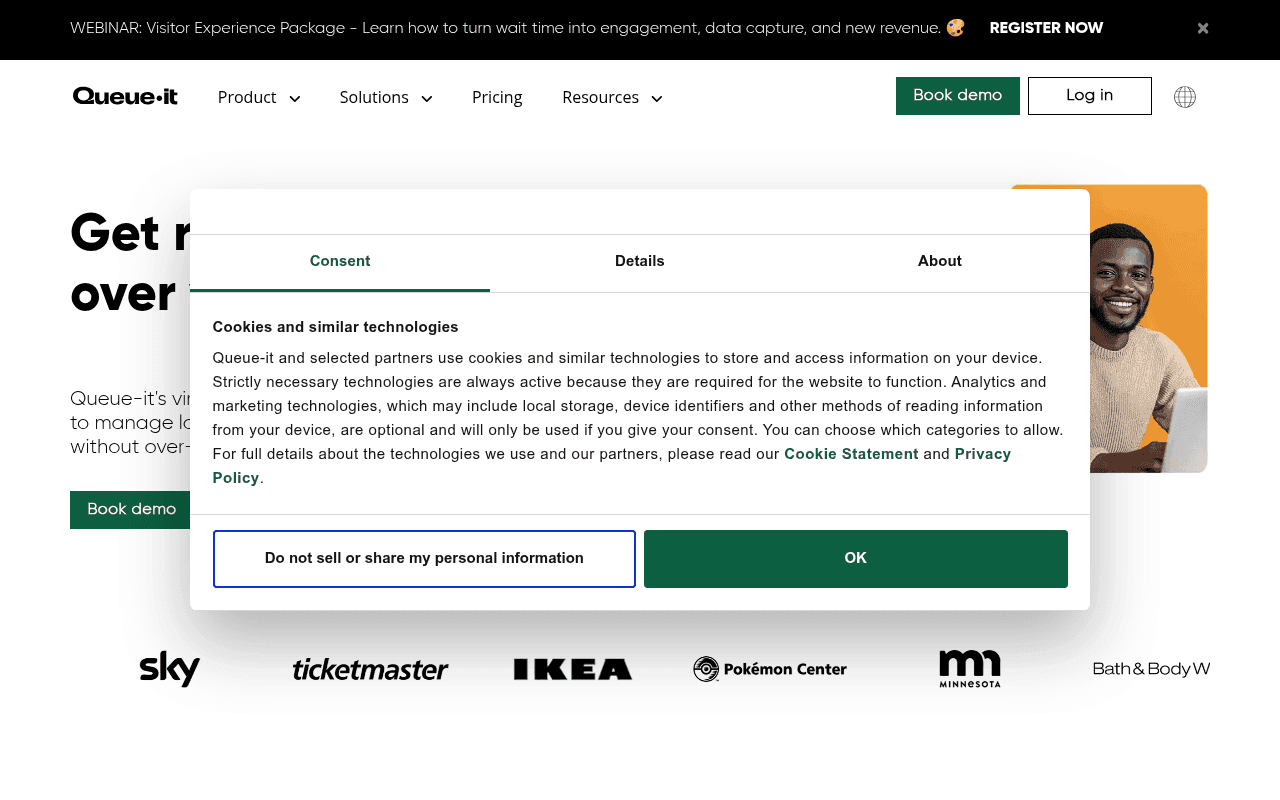This screenshot has width=1280, height=800.
Task: Click the Minnesota logo
Action: click(969, 668)
